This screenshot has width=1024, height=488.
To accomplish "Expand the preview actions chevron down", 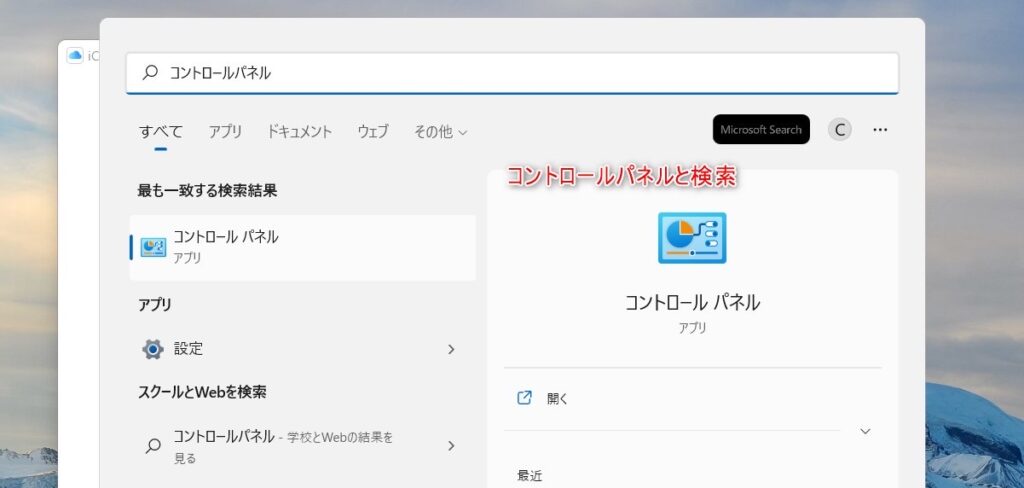I will point(865,431).
